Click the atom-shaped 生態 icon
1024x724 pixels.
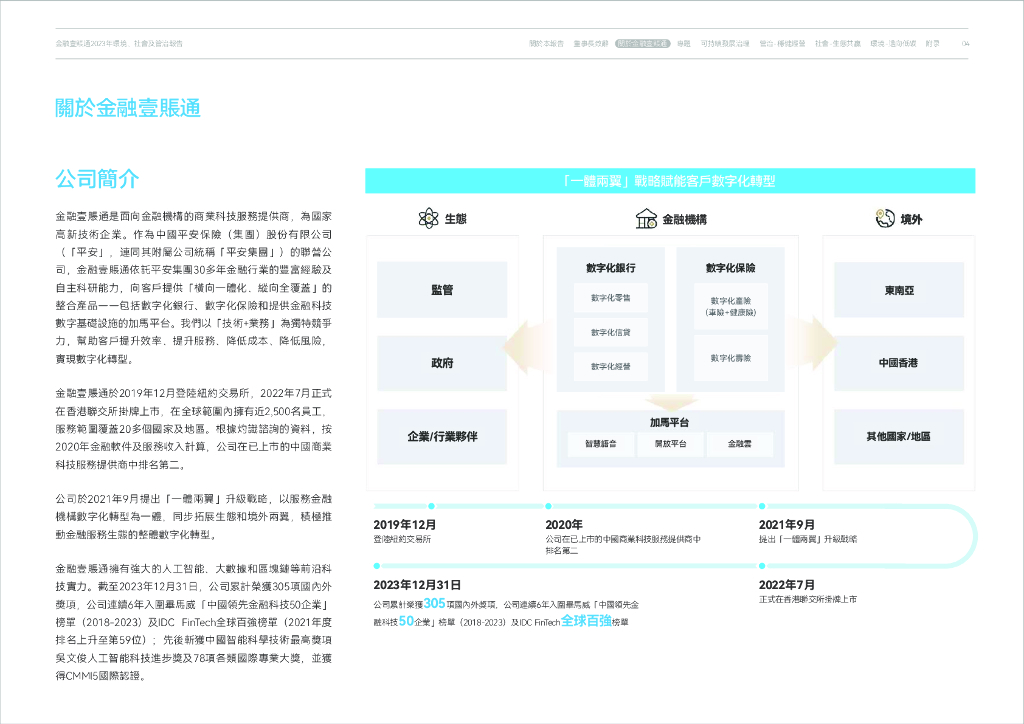[x=428, y=218]
